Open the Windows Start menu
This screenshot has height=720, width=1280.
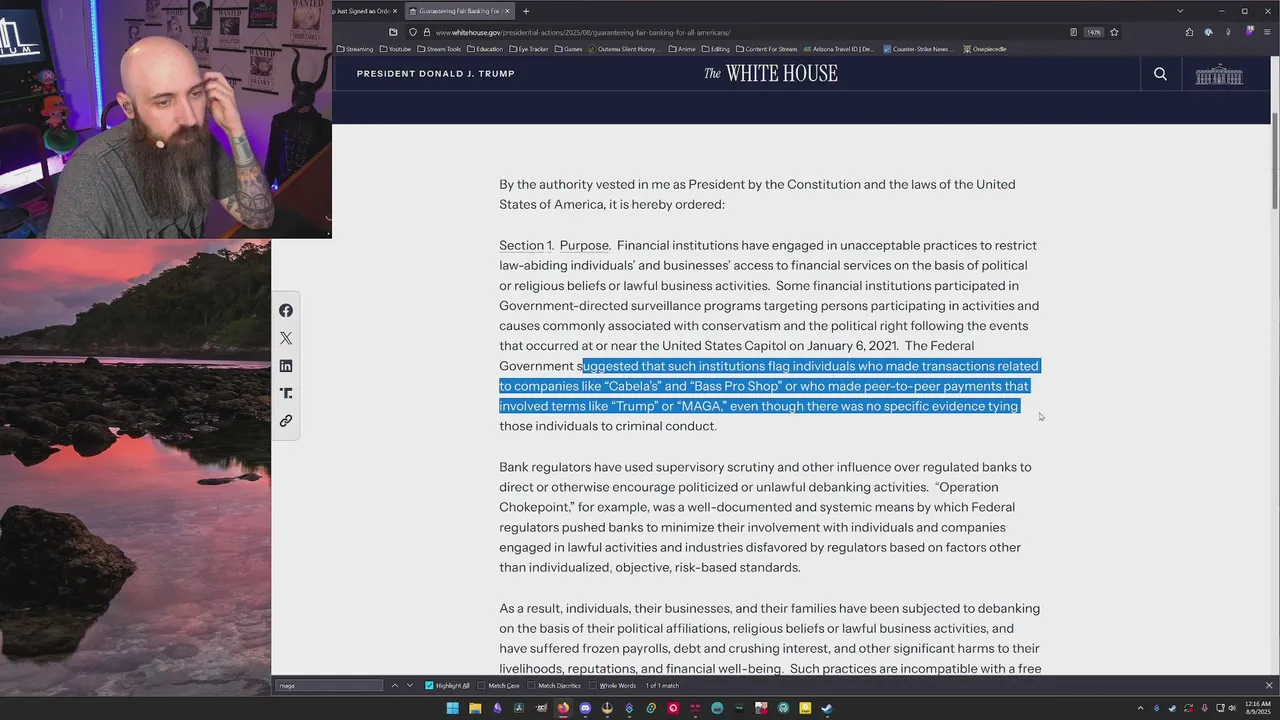(x=452, y=708)
